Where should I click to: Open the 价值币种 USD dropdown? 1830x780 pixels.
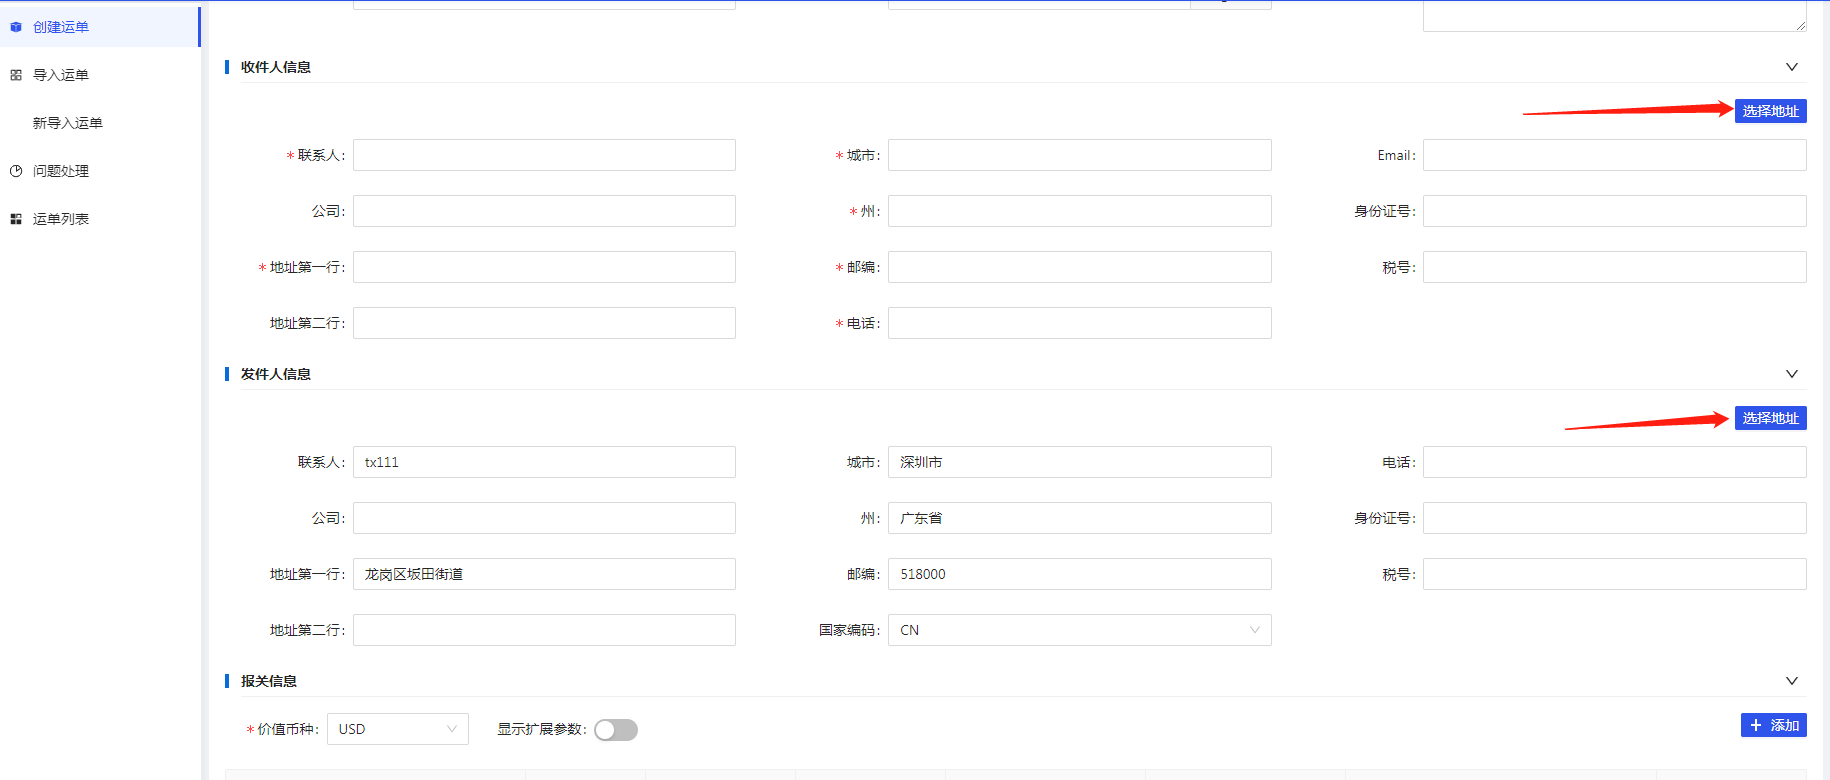pyautogui.click(x=398, y=729)
